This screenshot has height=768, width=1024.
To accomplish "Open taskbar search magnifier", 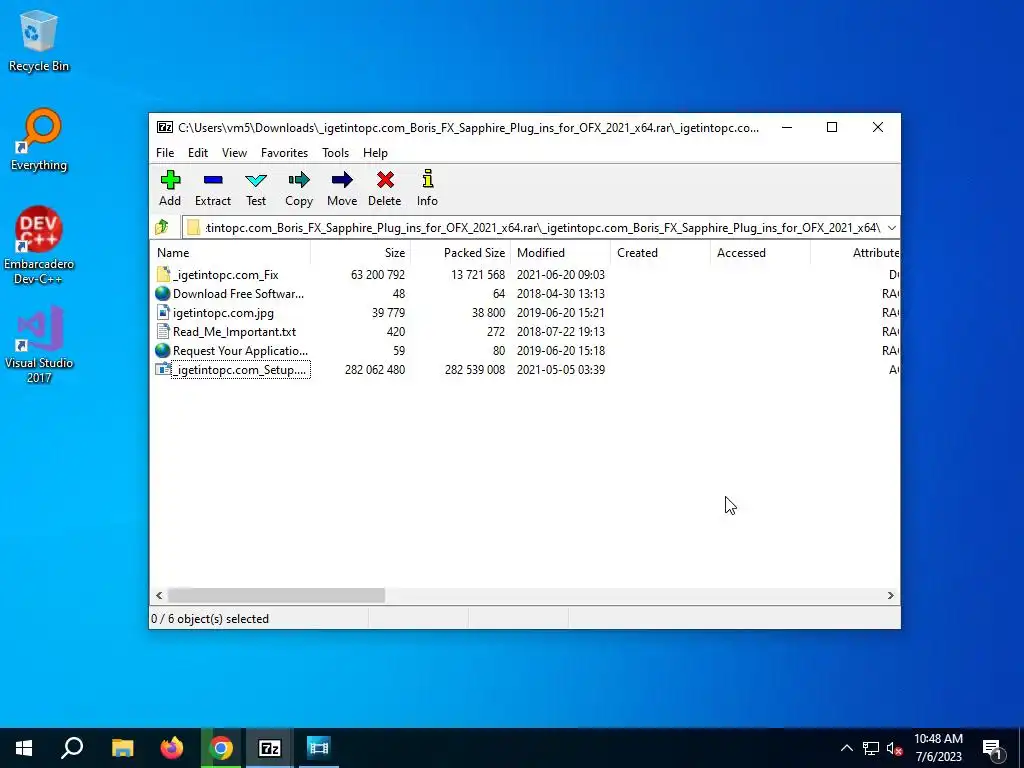I will pos(72,748).
